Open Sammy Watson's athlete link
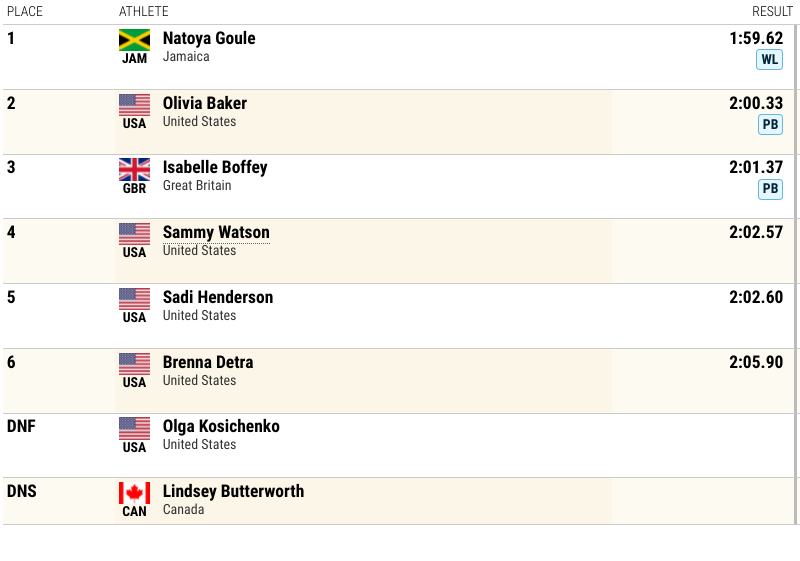The width and height of the screenshot is (800, 561). (x=216, y=233)
